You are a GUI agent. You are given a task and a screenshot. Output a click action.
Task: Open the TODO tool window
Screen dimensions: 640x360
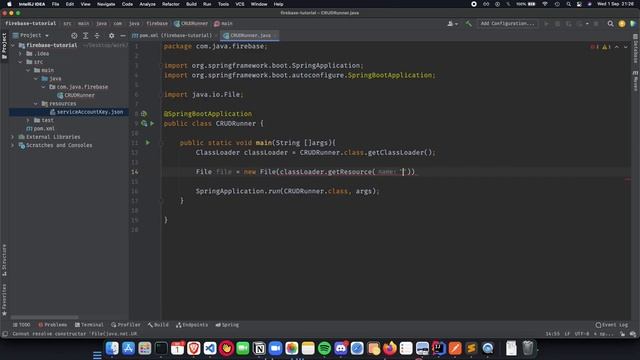click(x=22, y=325)
